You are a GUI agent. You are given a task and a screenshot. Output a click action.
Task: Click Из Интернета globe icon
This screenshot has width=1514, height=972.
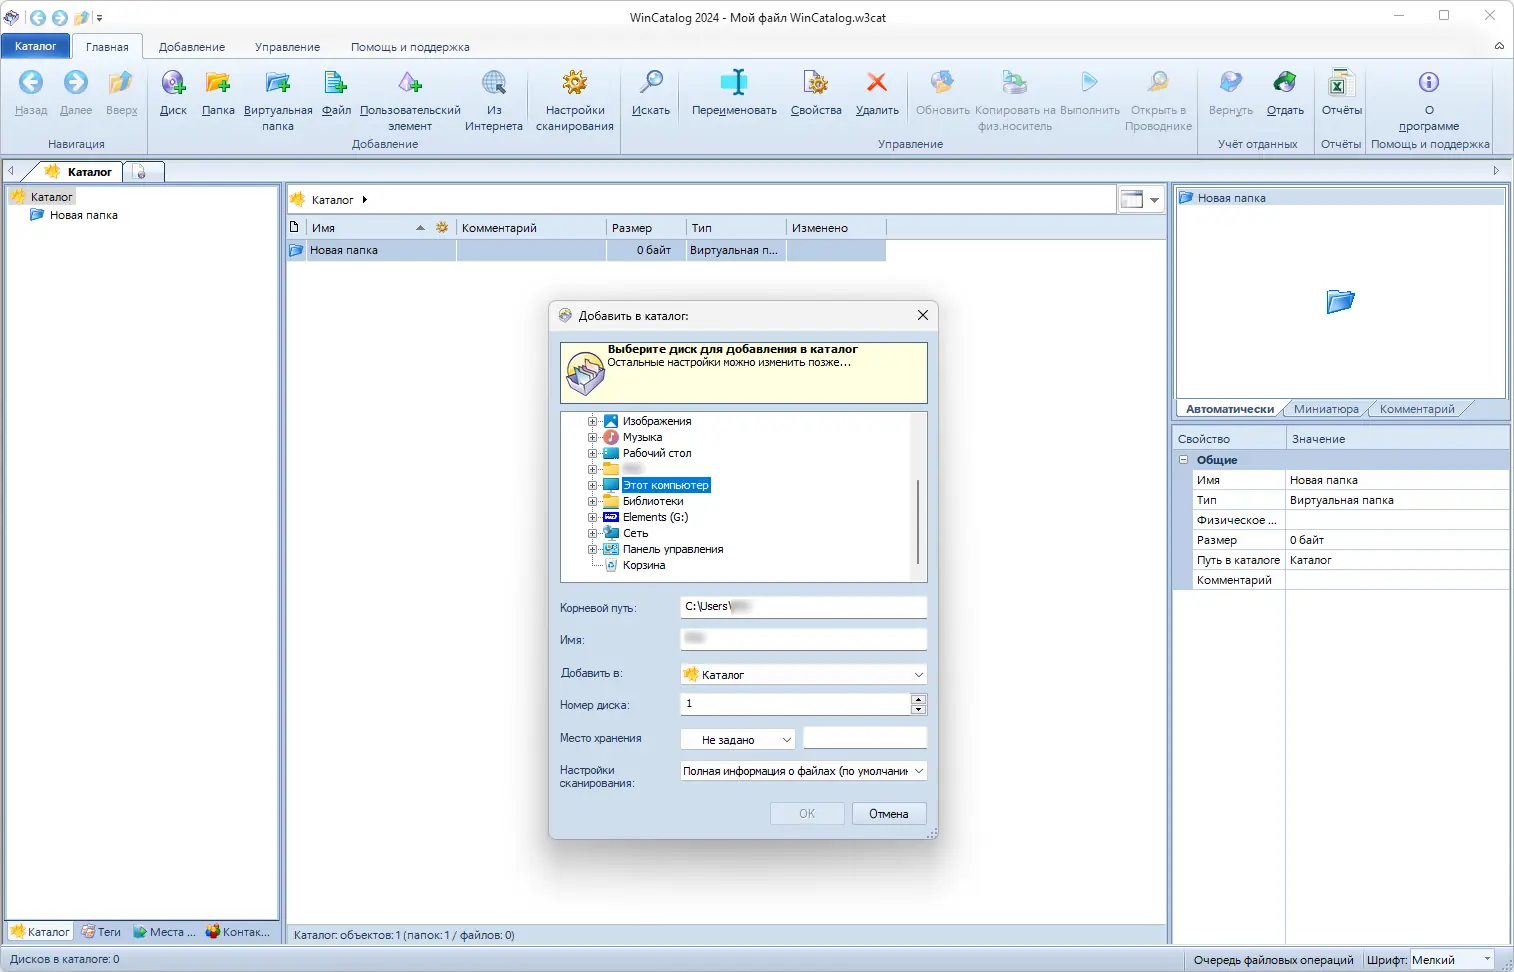494,82
